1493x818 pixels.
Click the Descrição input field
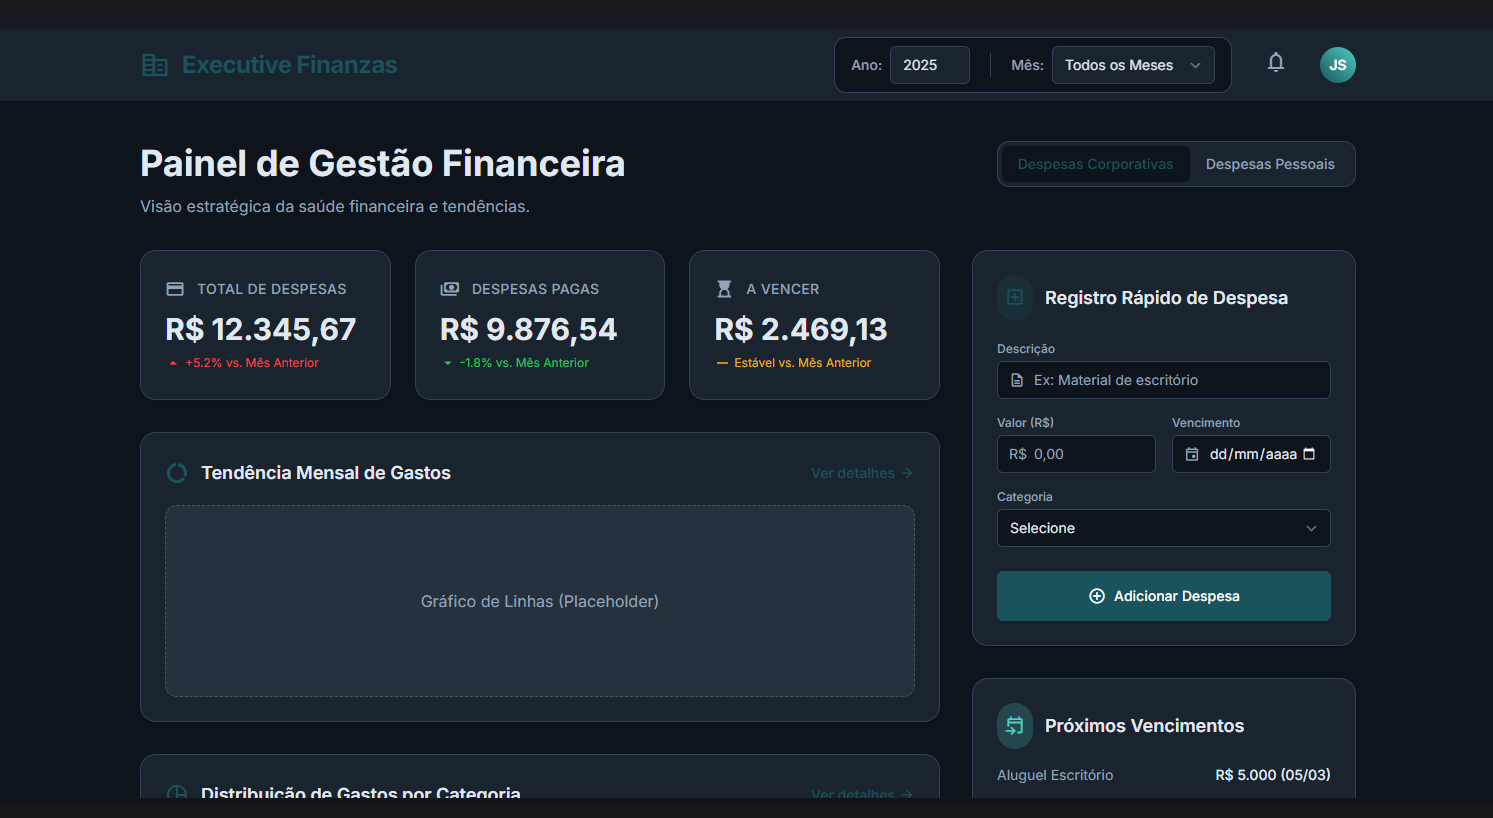pos(1163,380)
